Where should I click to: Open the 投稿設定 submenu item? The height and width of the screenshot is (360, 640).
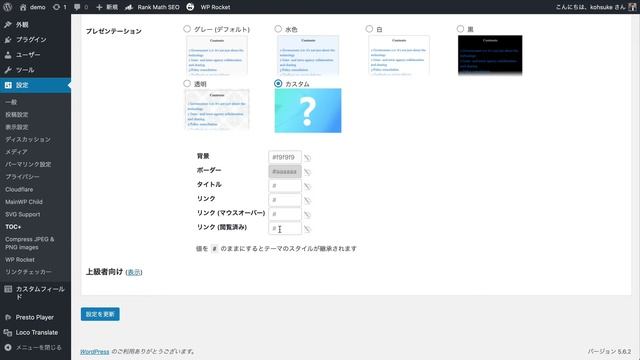[17, 115]
